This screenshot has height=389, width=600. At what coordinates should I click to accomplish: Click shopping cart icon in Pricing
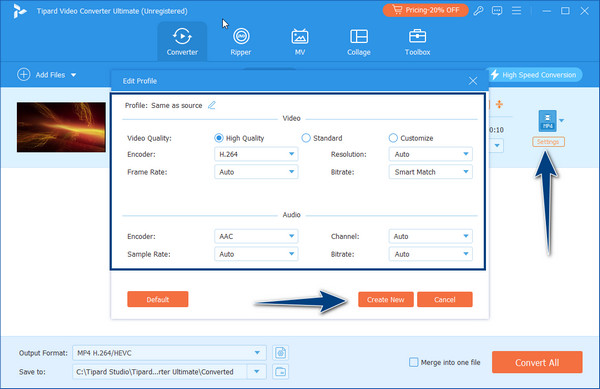tap(397, 10)
